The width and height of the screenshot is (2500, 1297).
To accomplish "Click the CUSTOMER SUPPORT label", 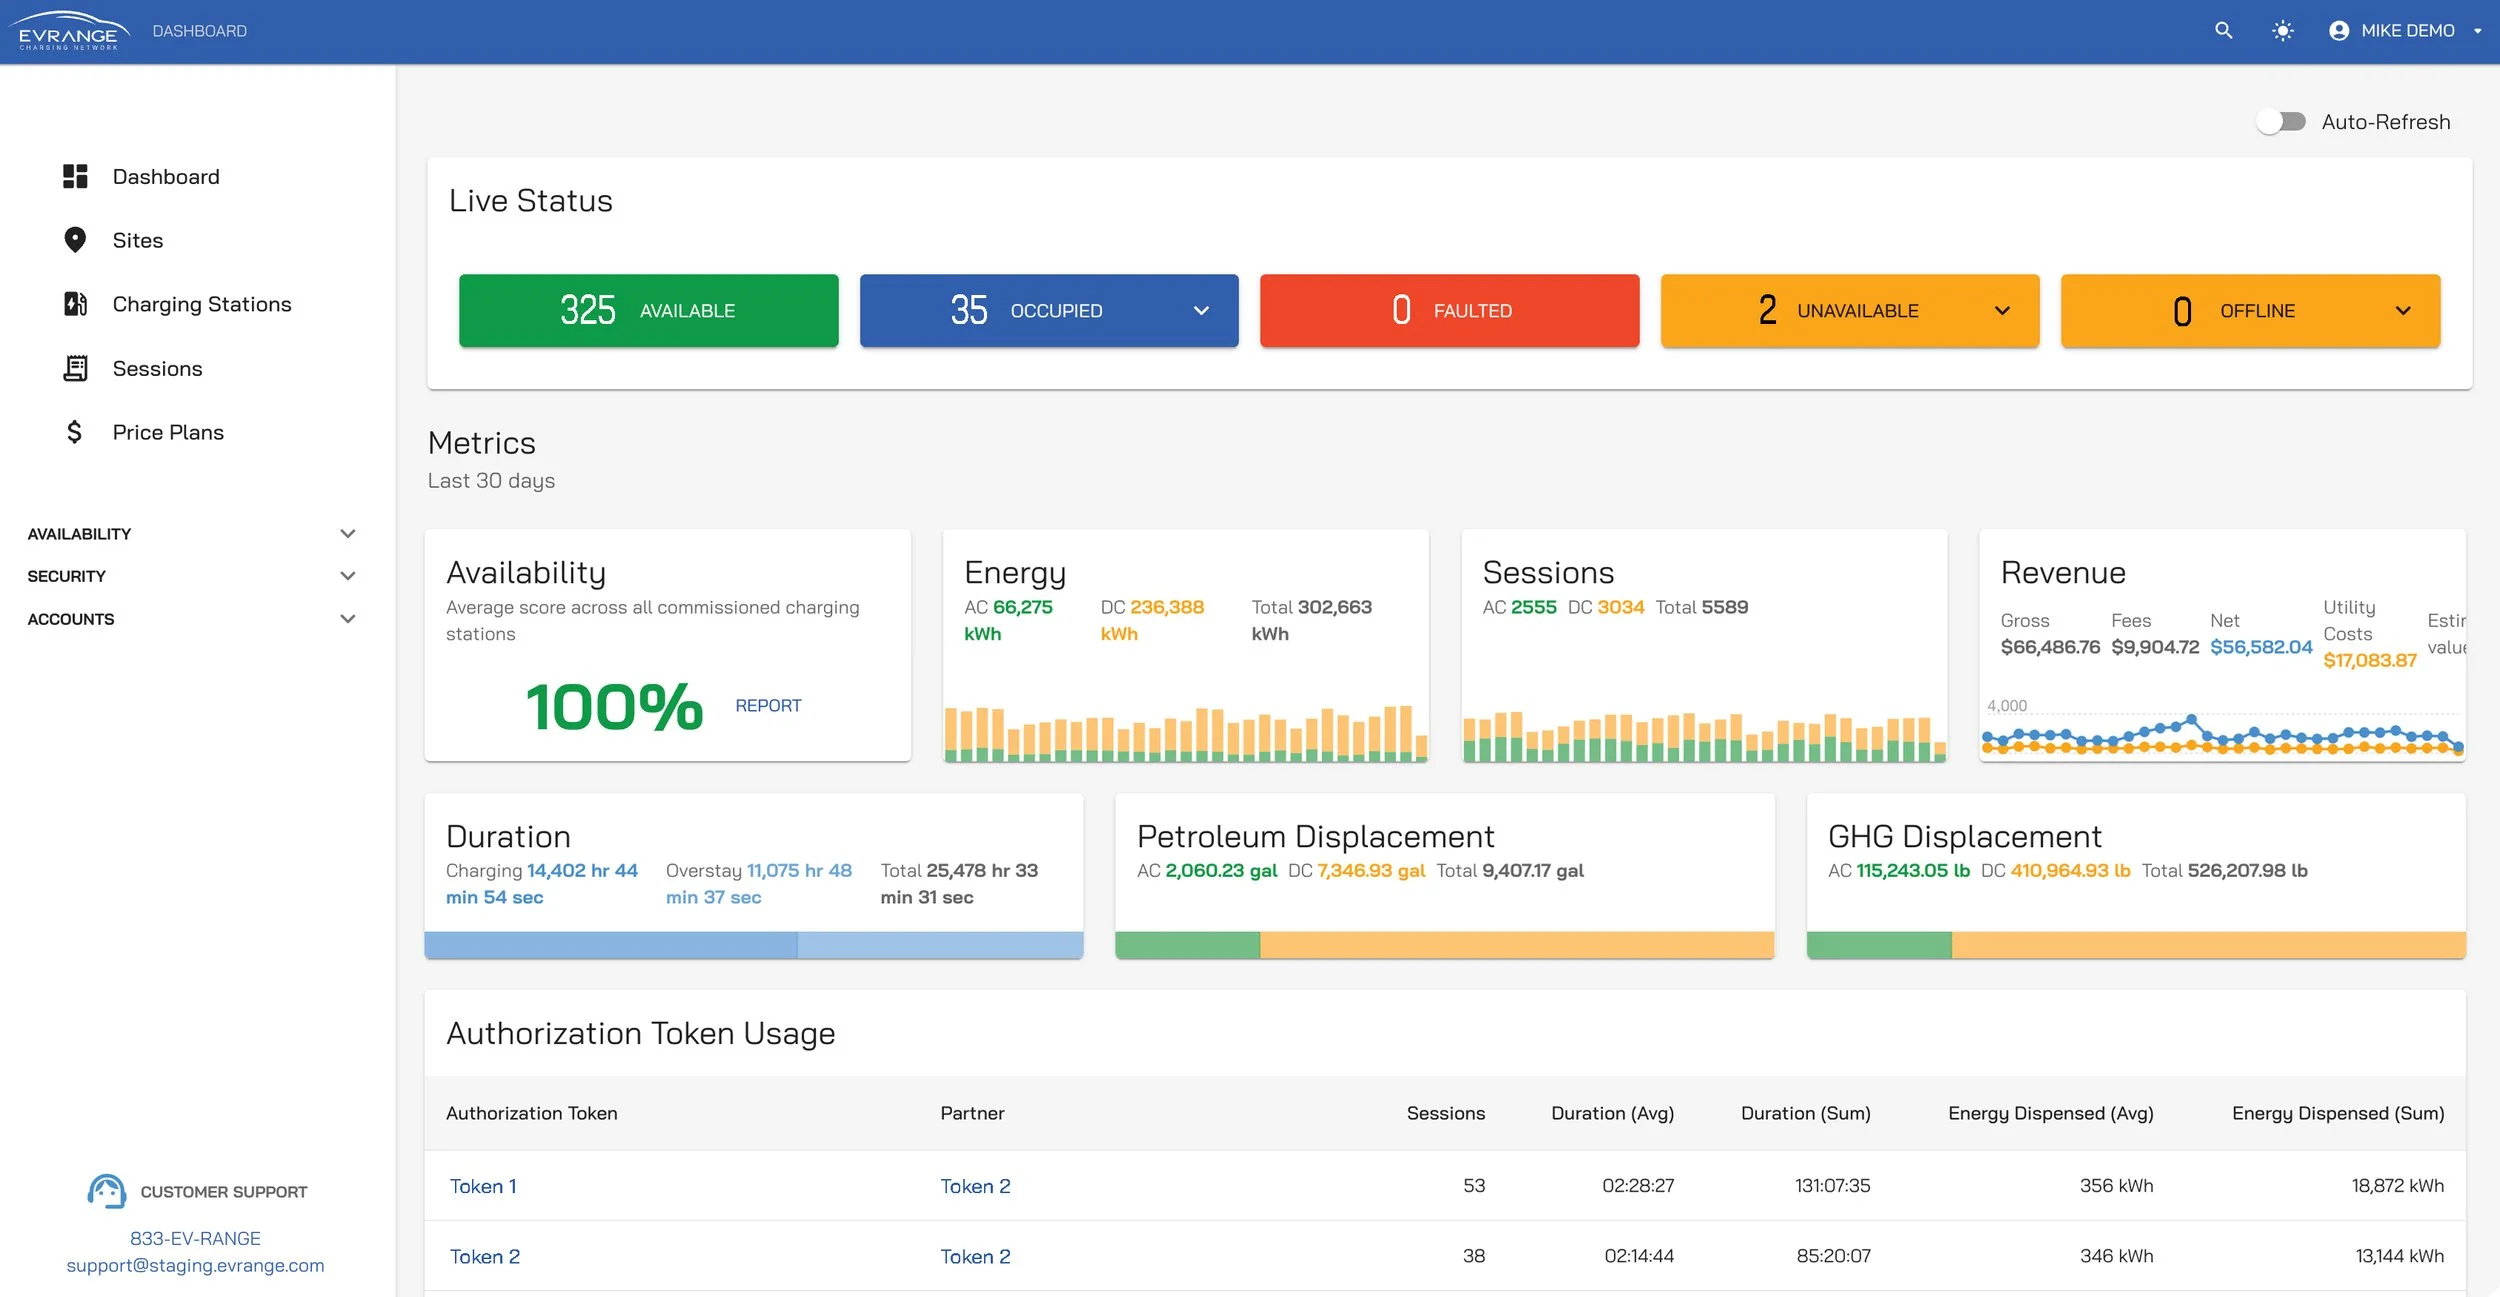I will [x=224, y=1192].
